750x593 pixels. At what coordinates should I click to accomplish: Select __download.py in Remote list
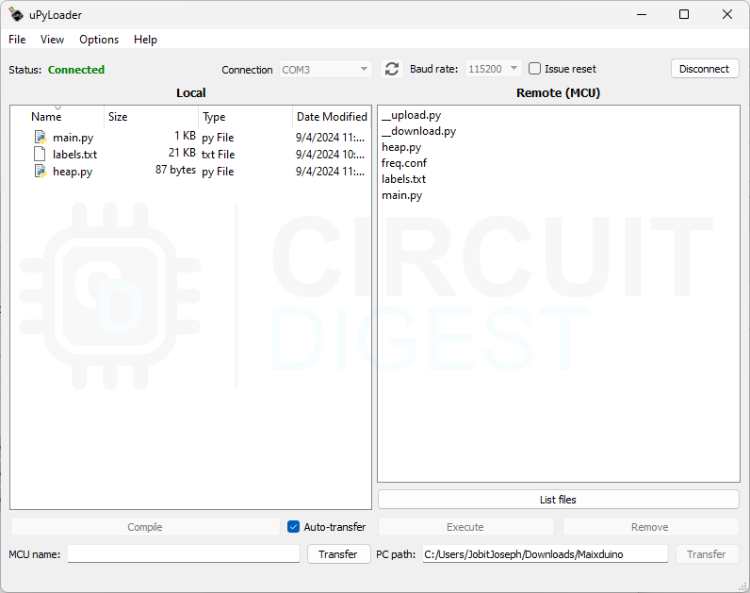(419, 131)
